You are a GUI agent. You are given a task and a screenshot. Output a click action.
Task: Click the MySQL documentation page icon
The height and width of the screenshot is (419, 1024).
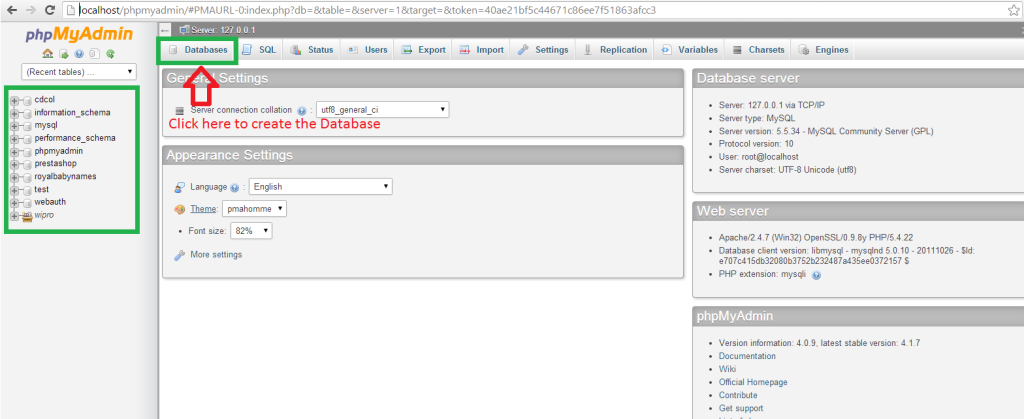tap(95, 54)
